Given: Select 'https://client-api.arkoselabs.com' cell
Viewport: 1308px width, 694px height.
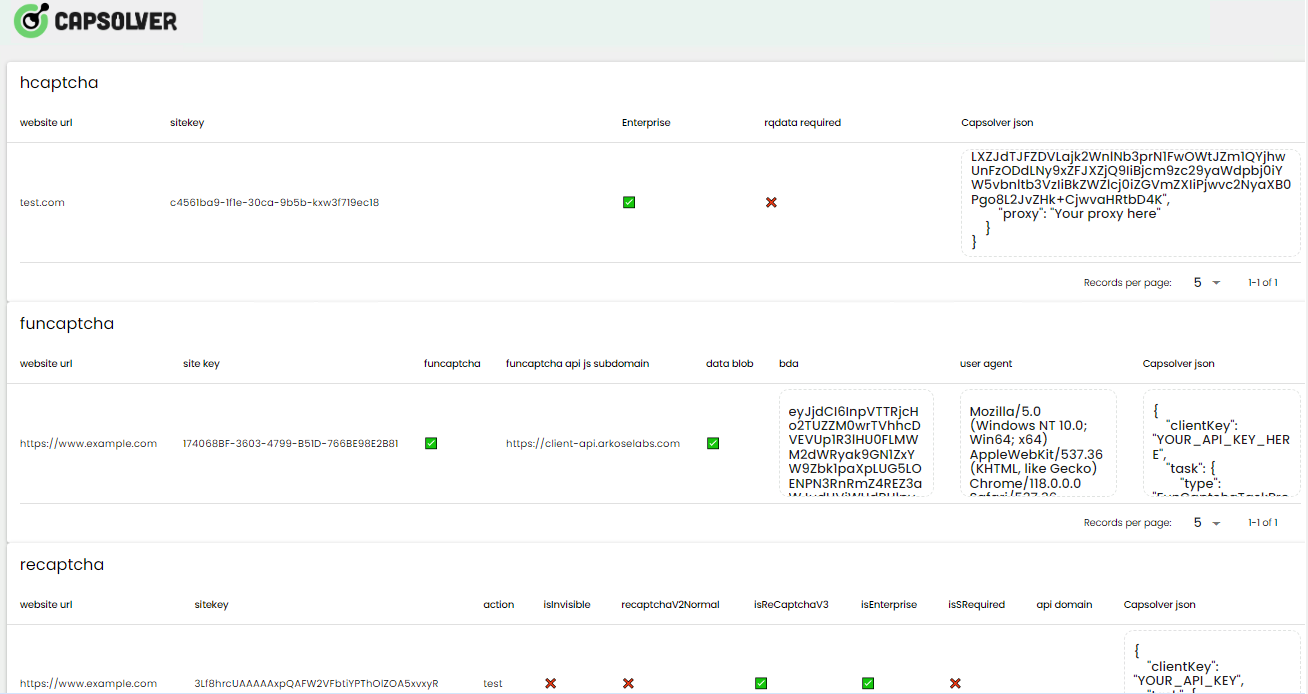Looking at the screenshot, I should tap(593, 443).
